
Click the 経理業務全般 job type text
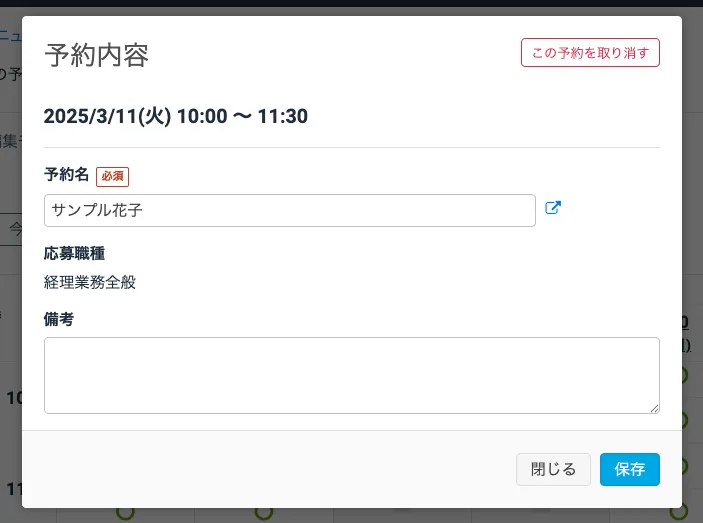tap(90, 282)
